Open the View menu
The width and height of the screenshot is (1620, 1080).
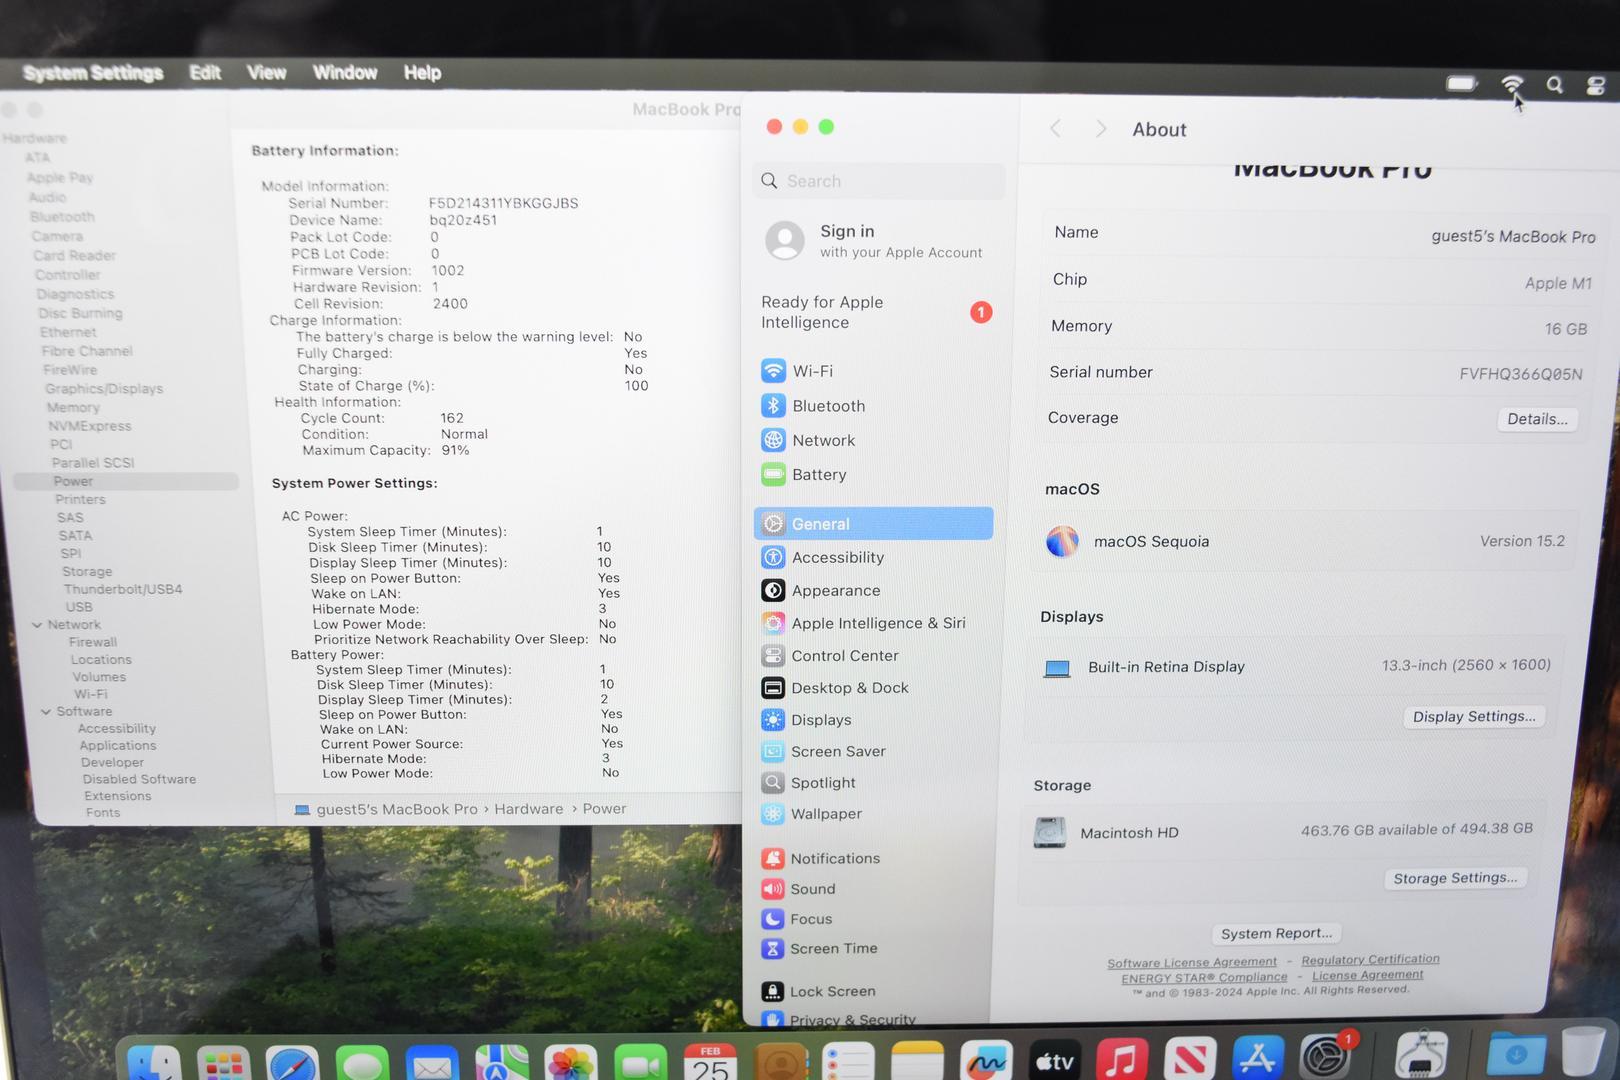coord(266,73)
